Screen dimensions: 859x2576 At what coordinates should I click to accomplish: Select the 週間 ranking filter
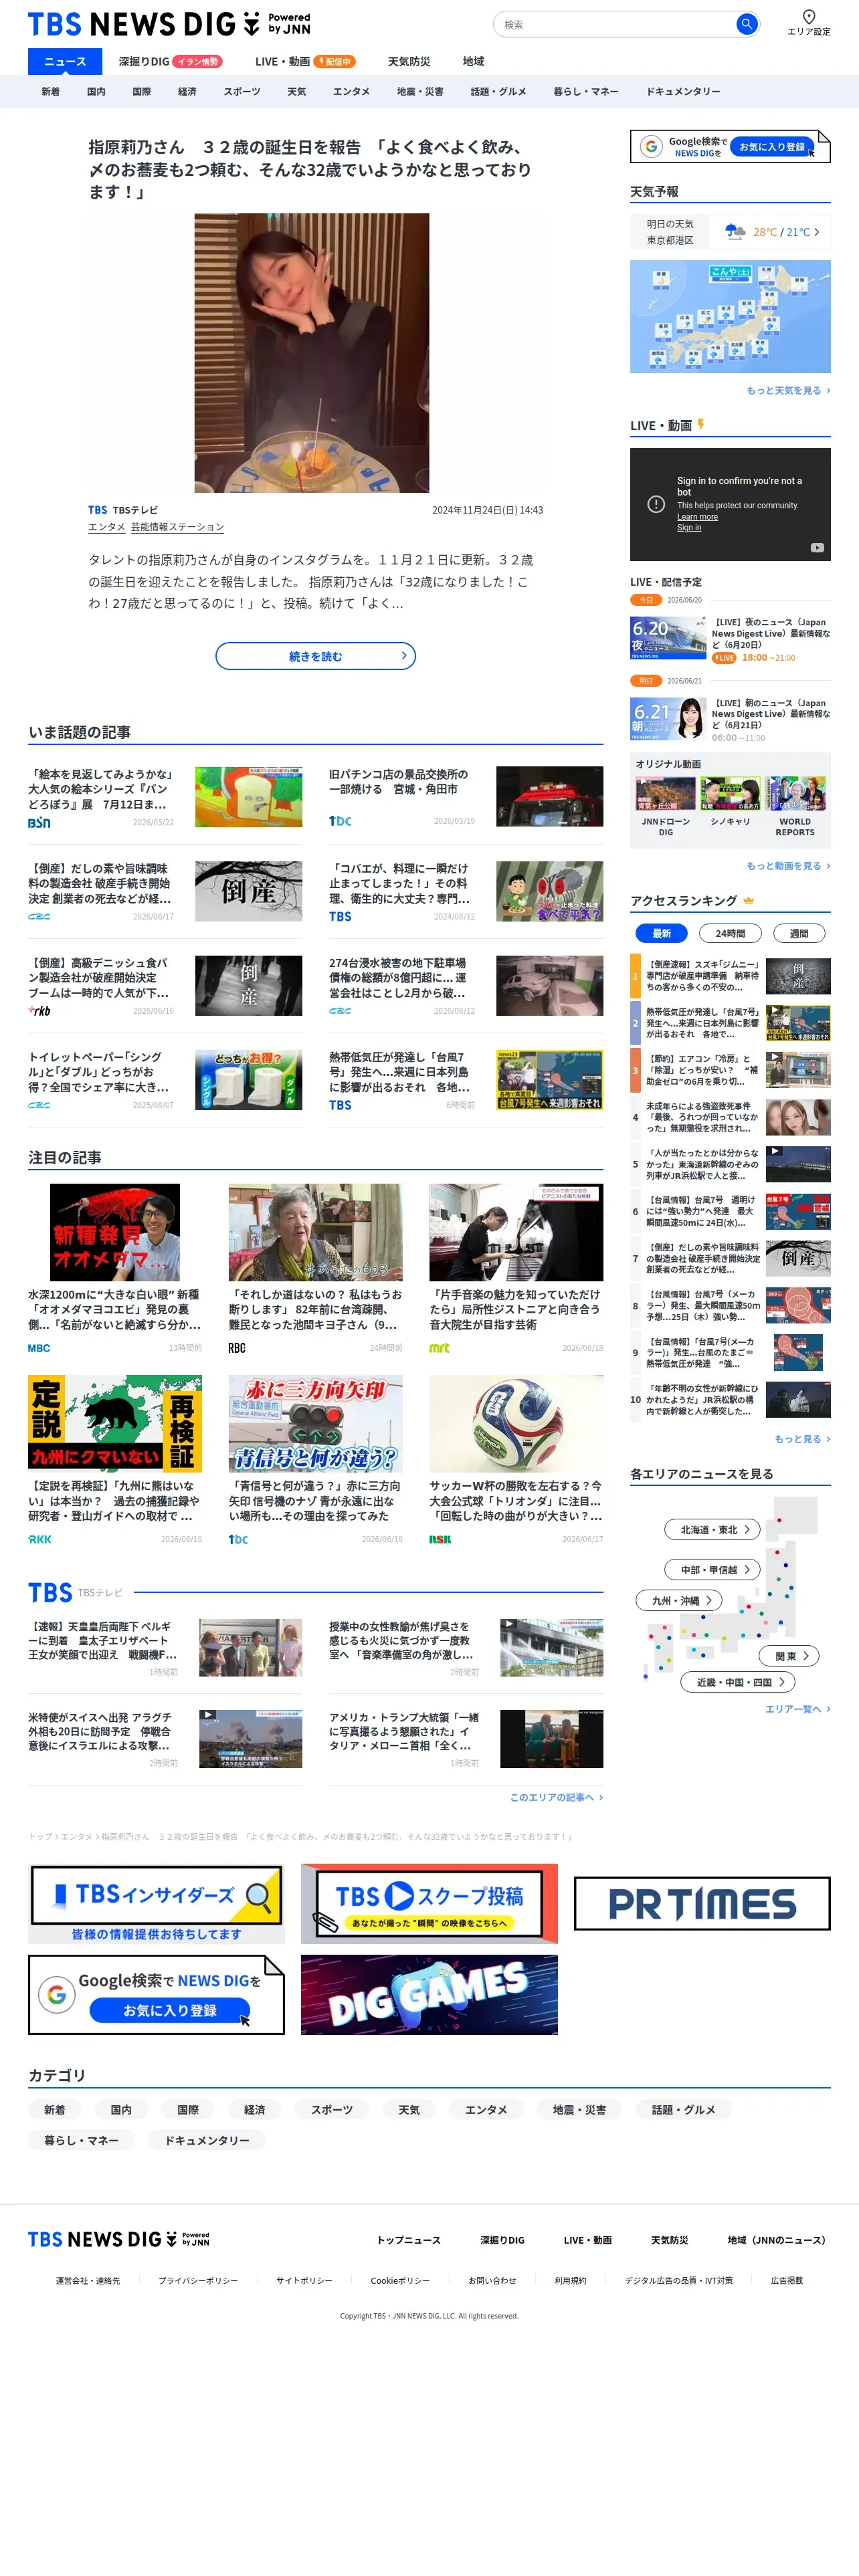[799, 933]
